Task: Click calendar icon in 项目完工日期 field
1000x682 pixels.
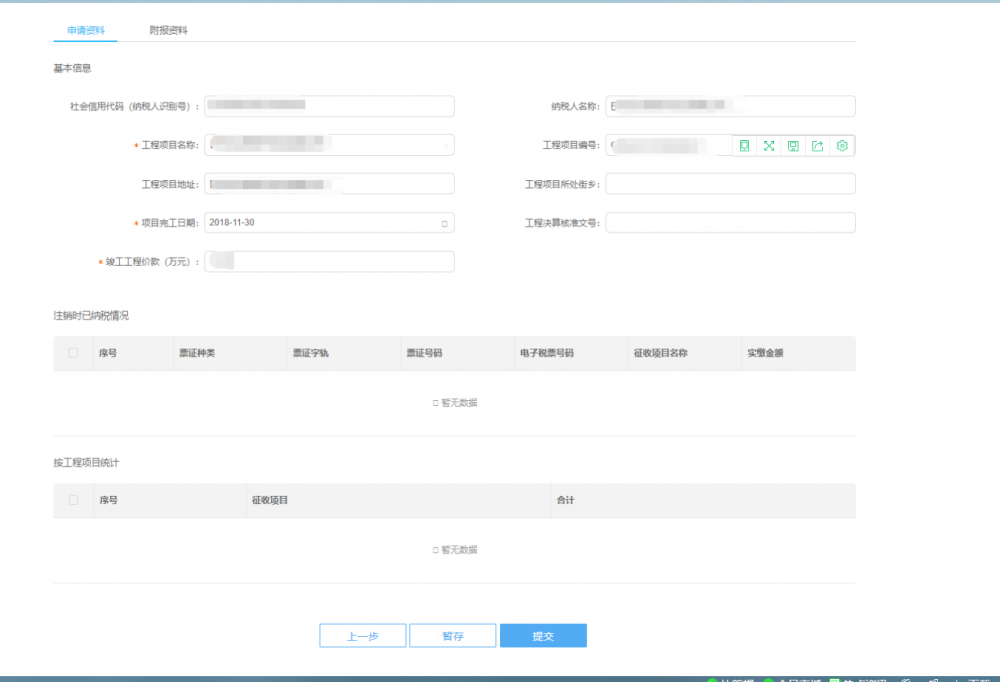Action: coord(444,223)
